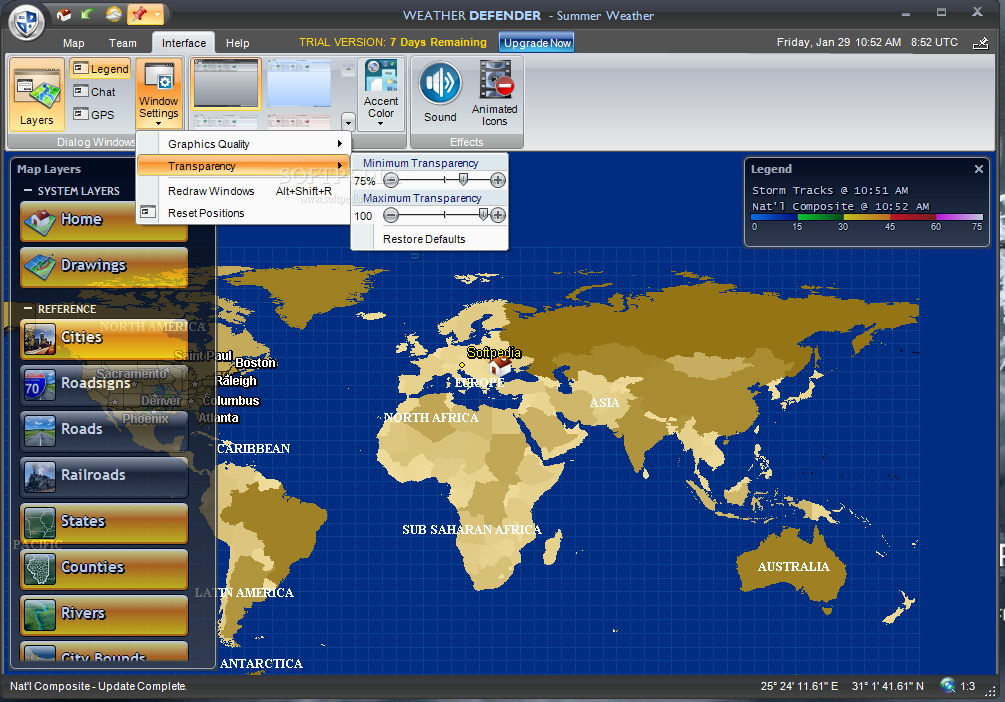The image size is (1005, 702).
Task: Toggle the Layers dialog window button
Action: tap(37, 94)
